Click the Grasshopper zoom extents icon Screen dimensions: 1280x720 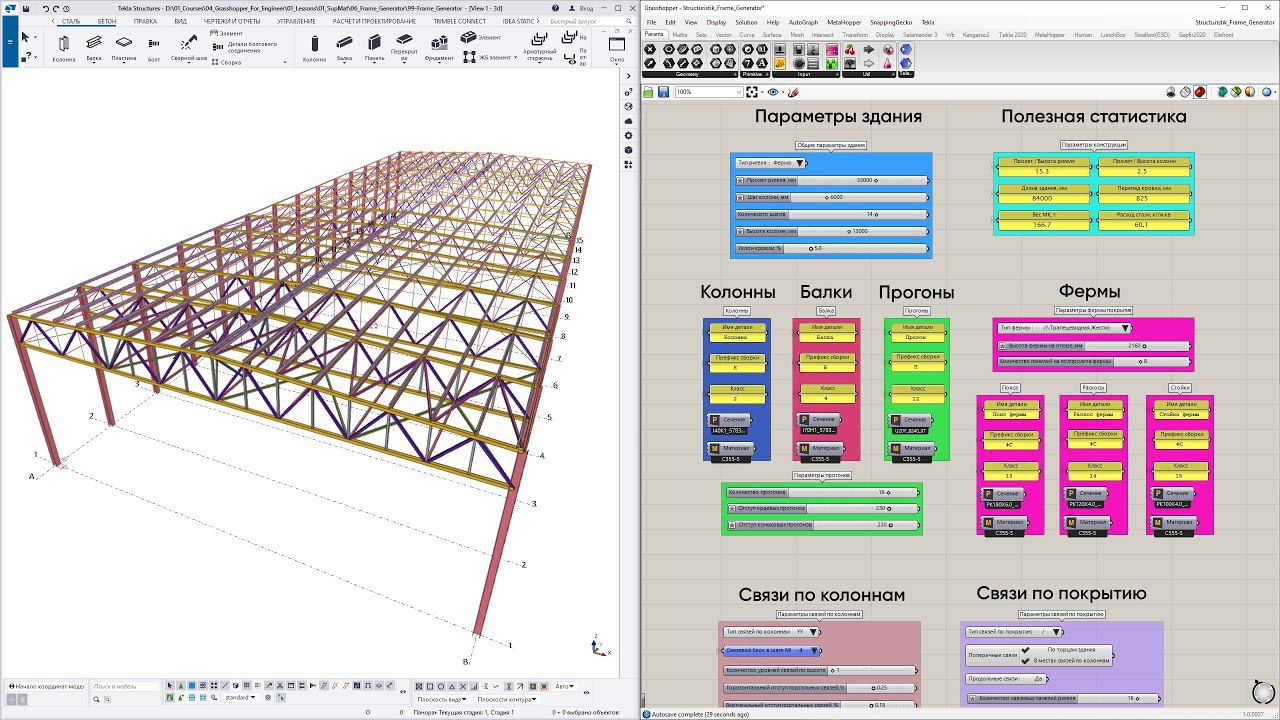coord(752,92)
